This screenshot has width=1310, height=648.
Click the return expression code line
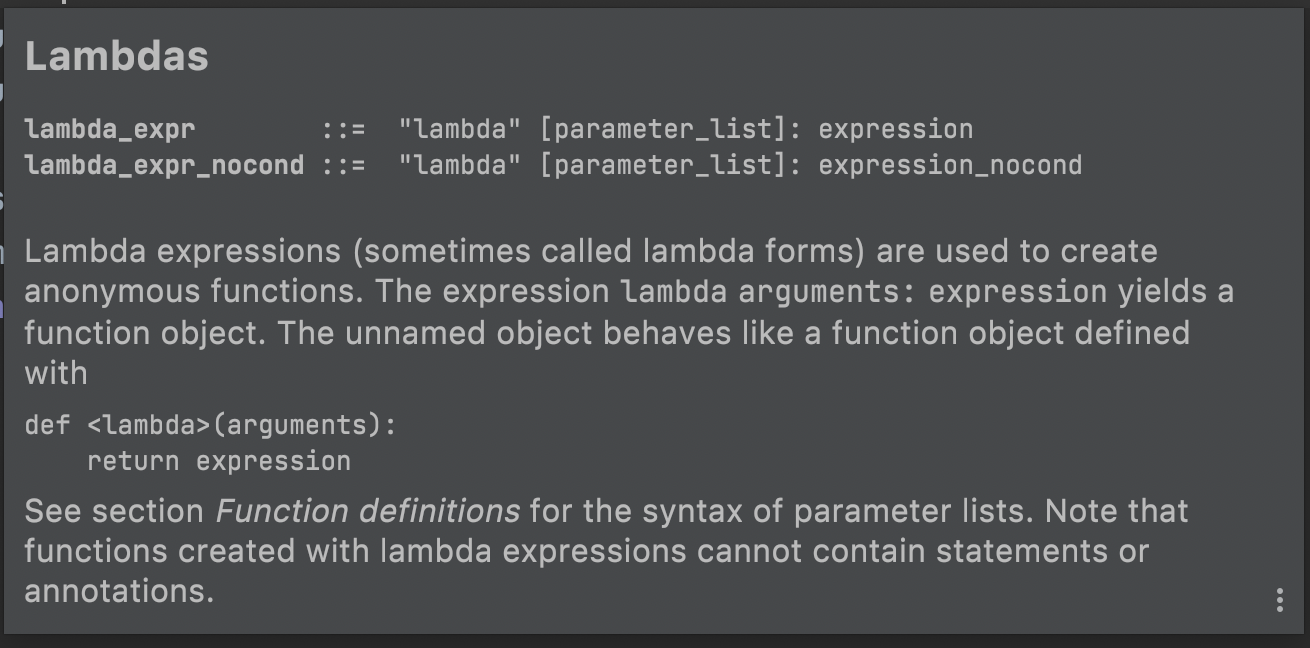218,461
